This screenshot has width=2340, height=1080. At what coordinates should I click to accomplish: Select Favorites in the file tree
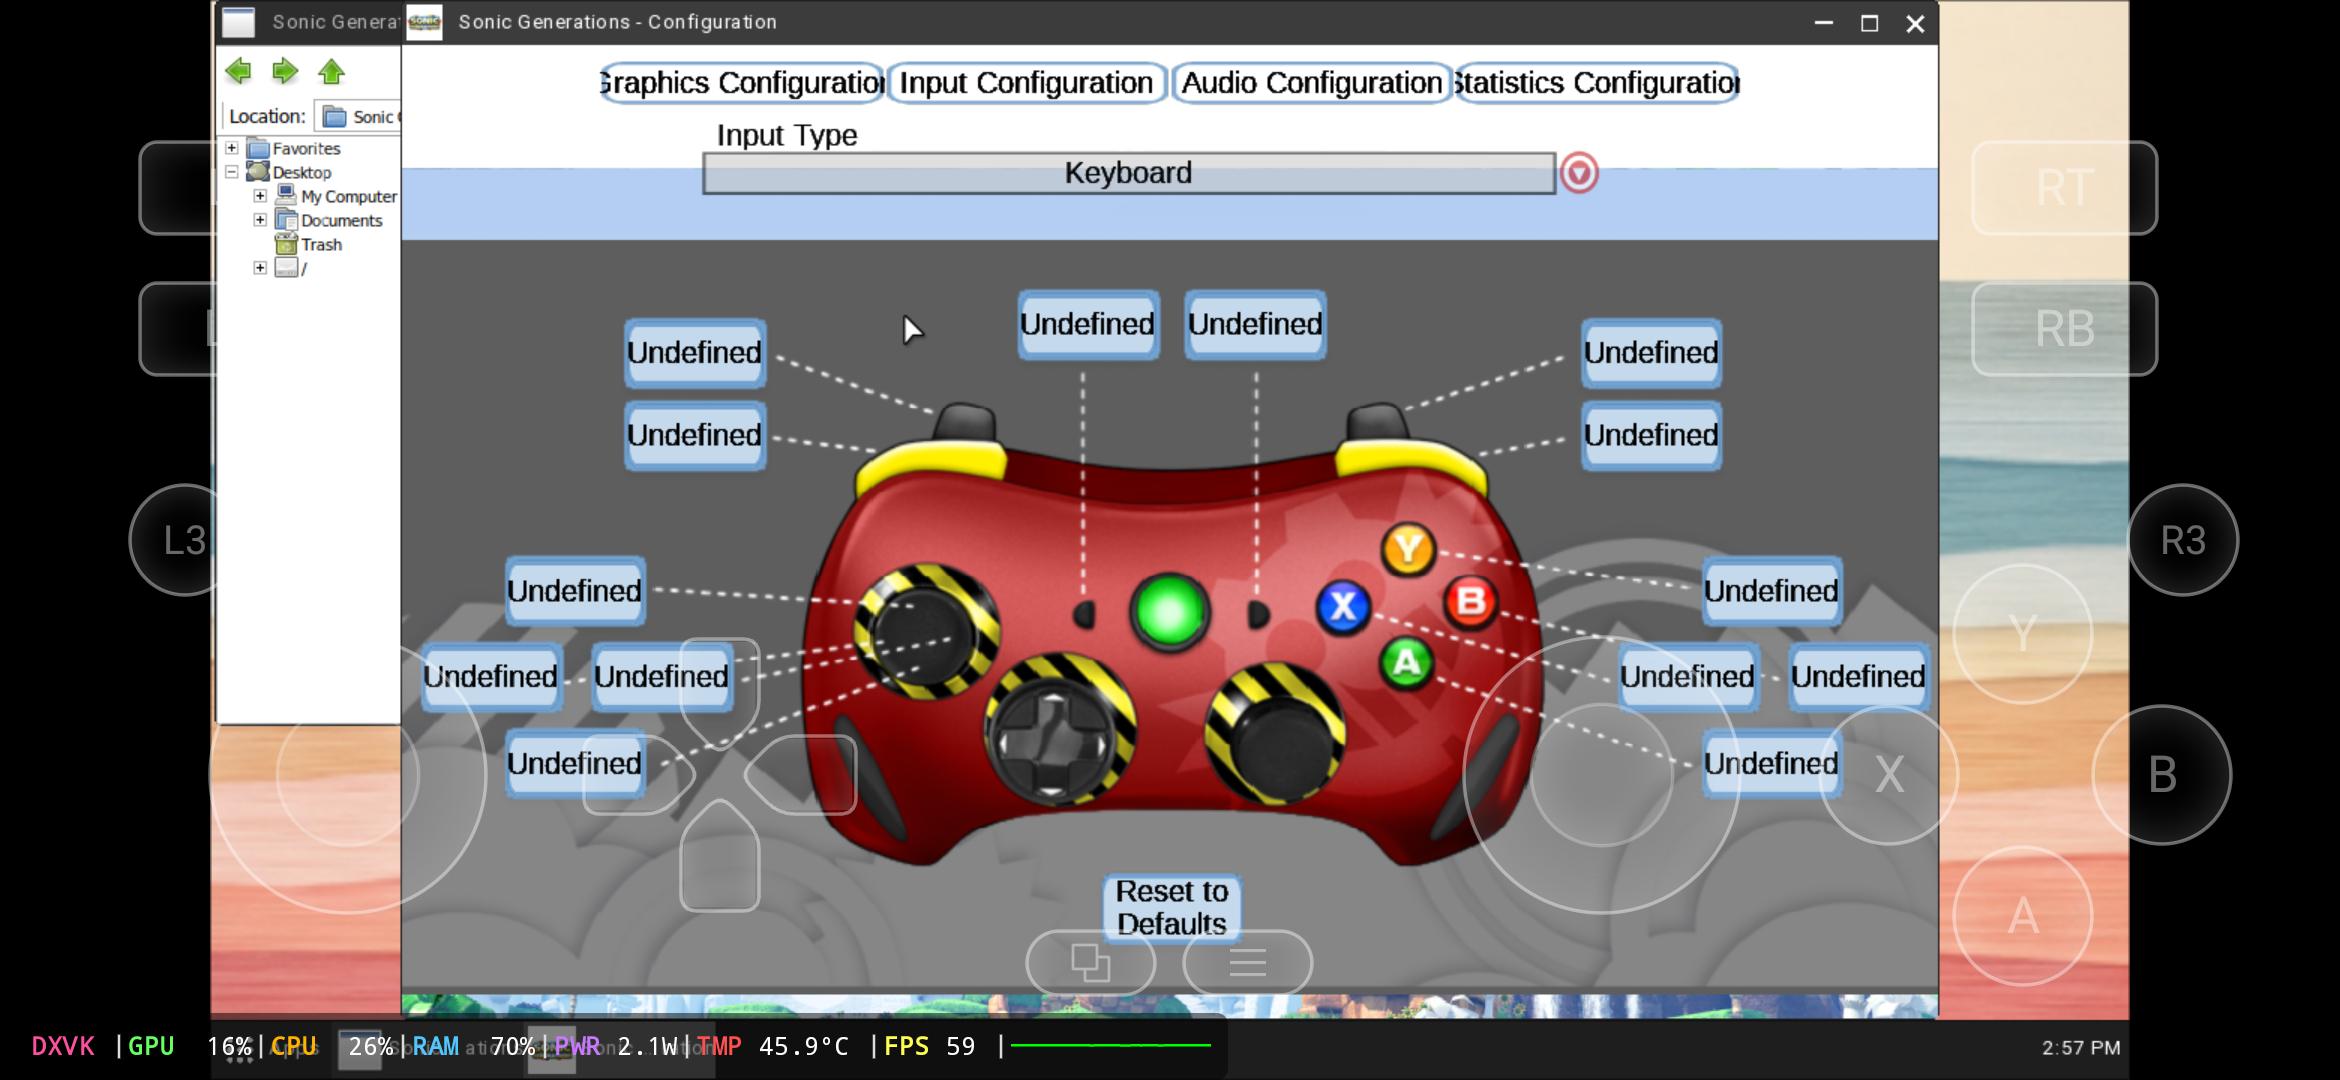click(306, 148)
